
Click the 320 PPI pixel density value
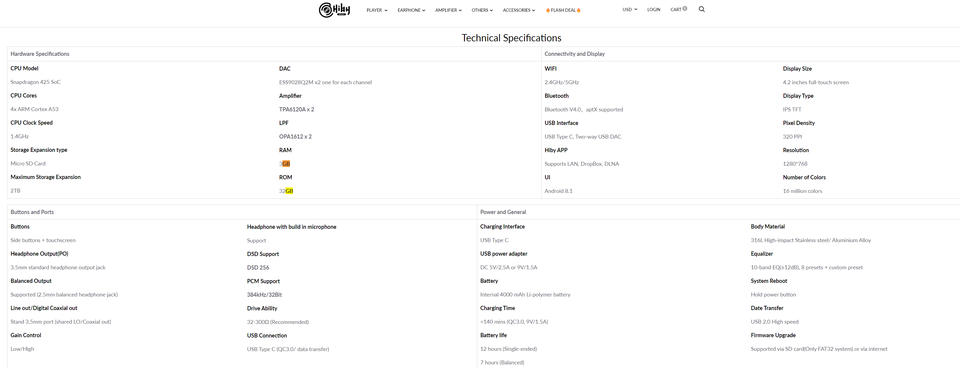point(792,137)
